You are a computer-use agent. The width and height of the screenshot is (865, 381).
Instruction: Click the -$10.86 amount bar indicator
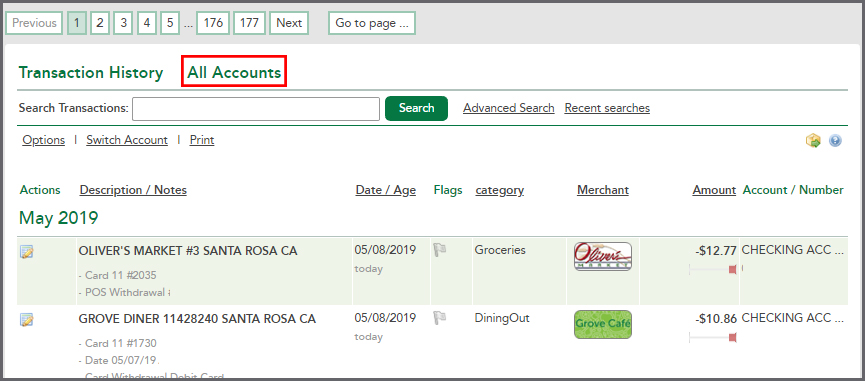pos(713,337)
